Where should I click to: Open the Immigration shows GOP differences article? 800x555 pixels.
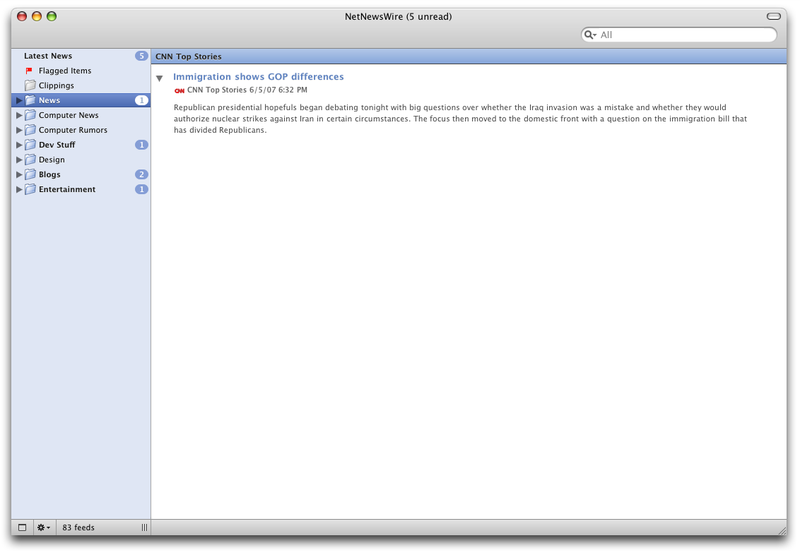[258, 77]
